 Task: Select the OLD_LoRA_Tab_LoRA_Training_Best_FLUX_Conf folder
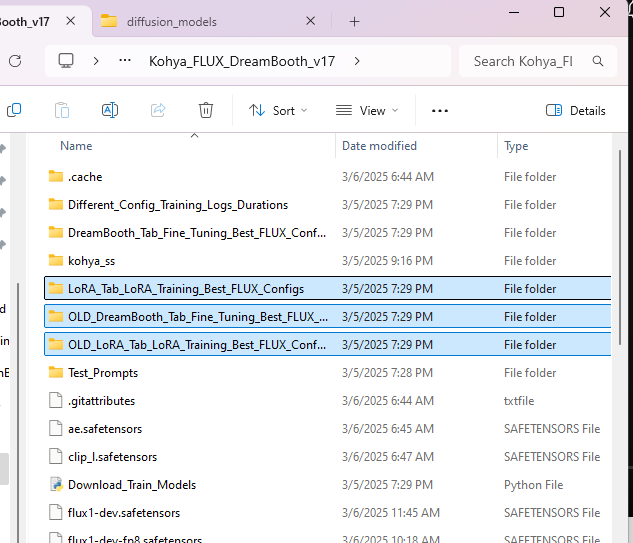[x=328, y=344]
